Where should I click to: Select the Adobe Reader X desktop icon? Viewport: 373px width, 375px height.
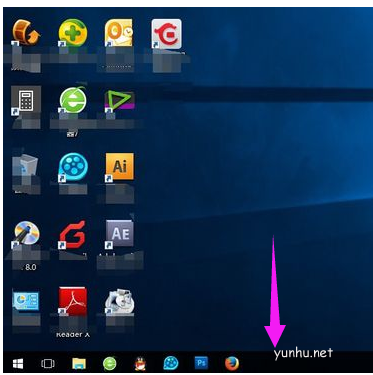[73, 302]
